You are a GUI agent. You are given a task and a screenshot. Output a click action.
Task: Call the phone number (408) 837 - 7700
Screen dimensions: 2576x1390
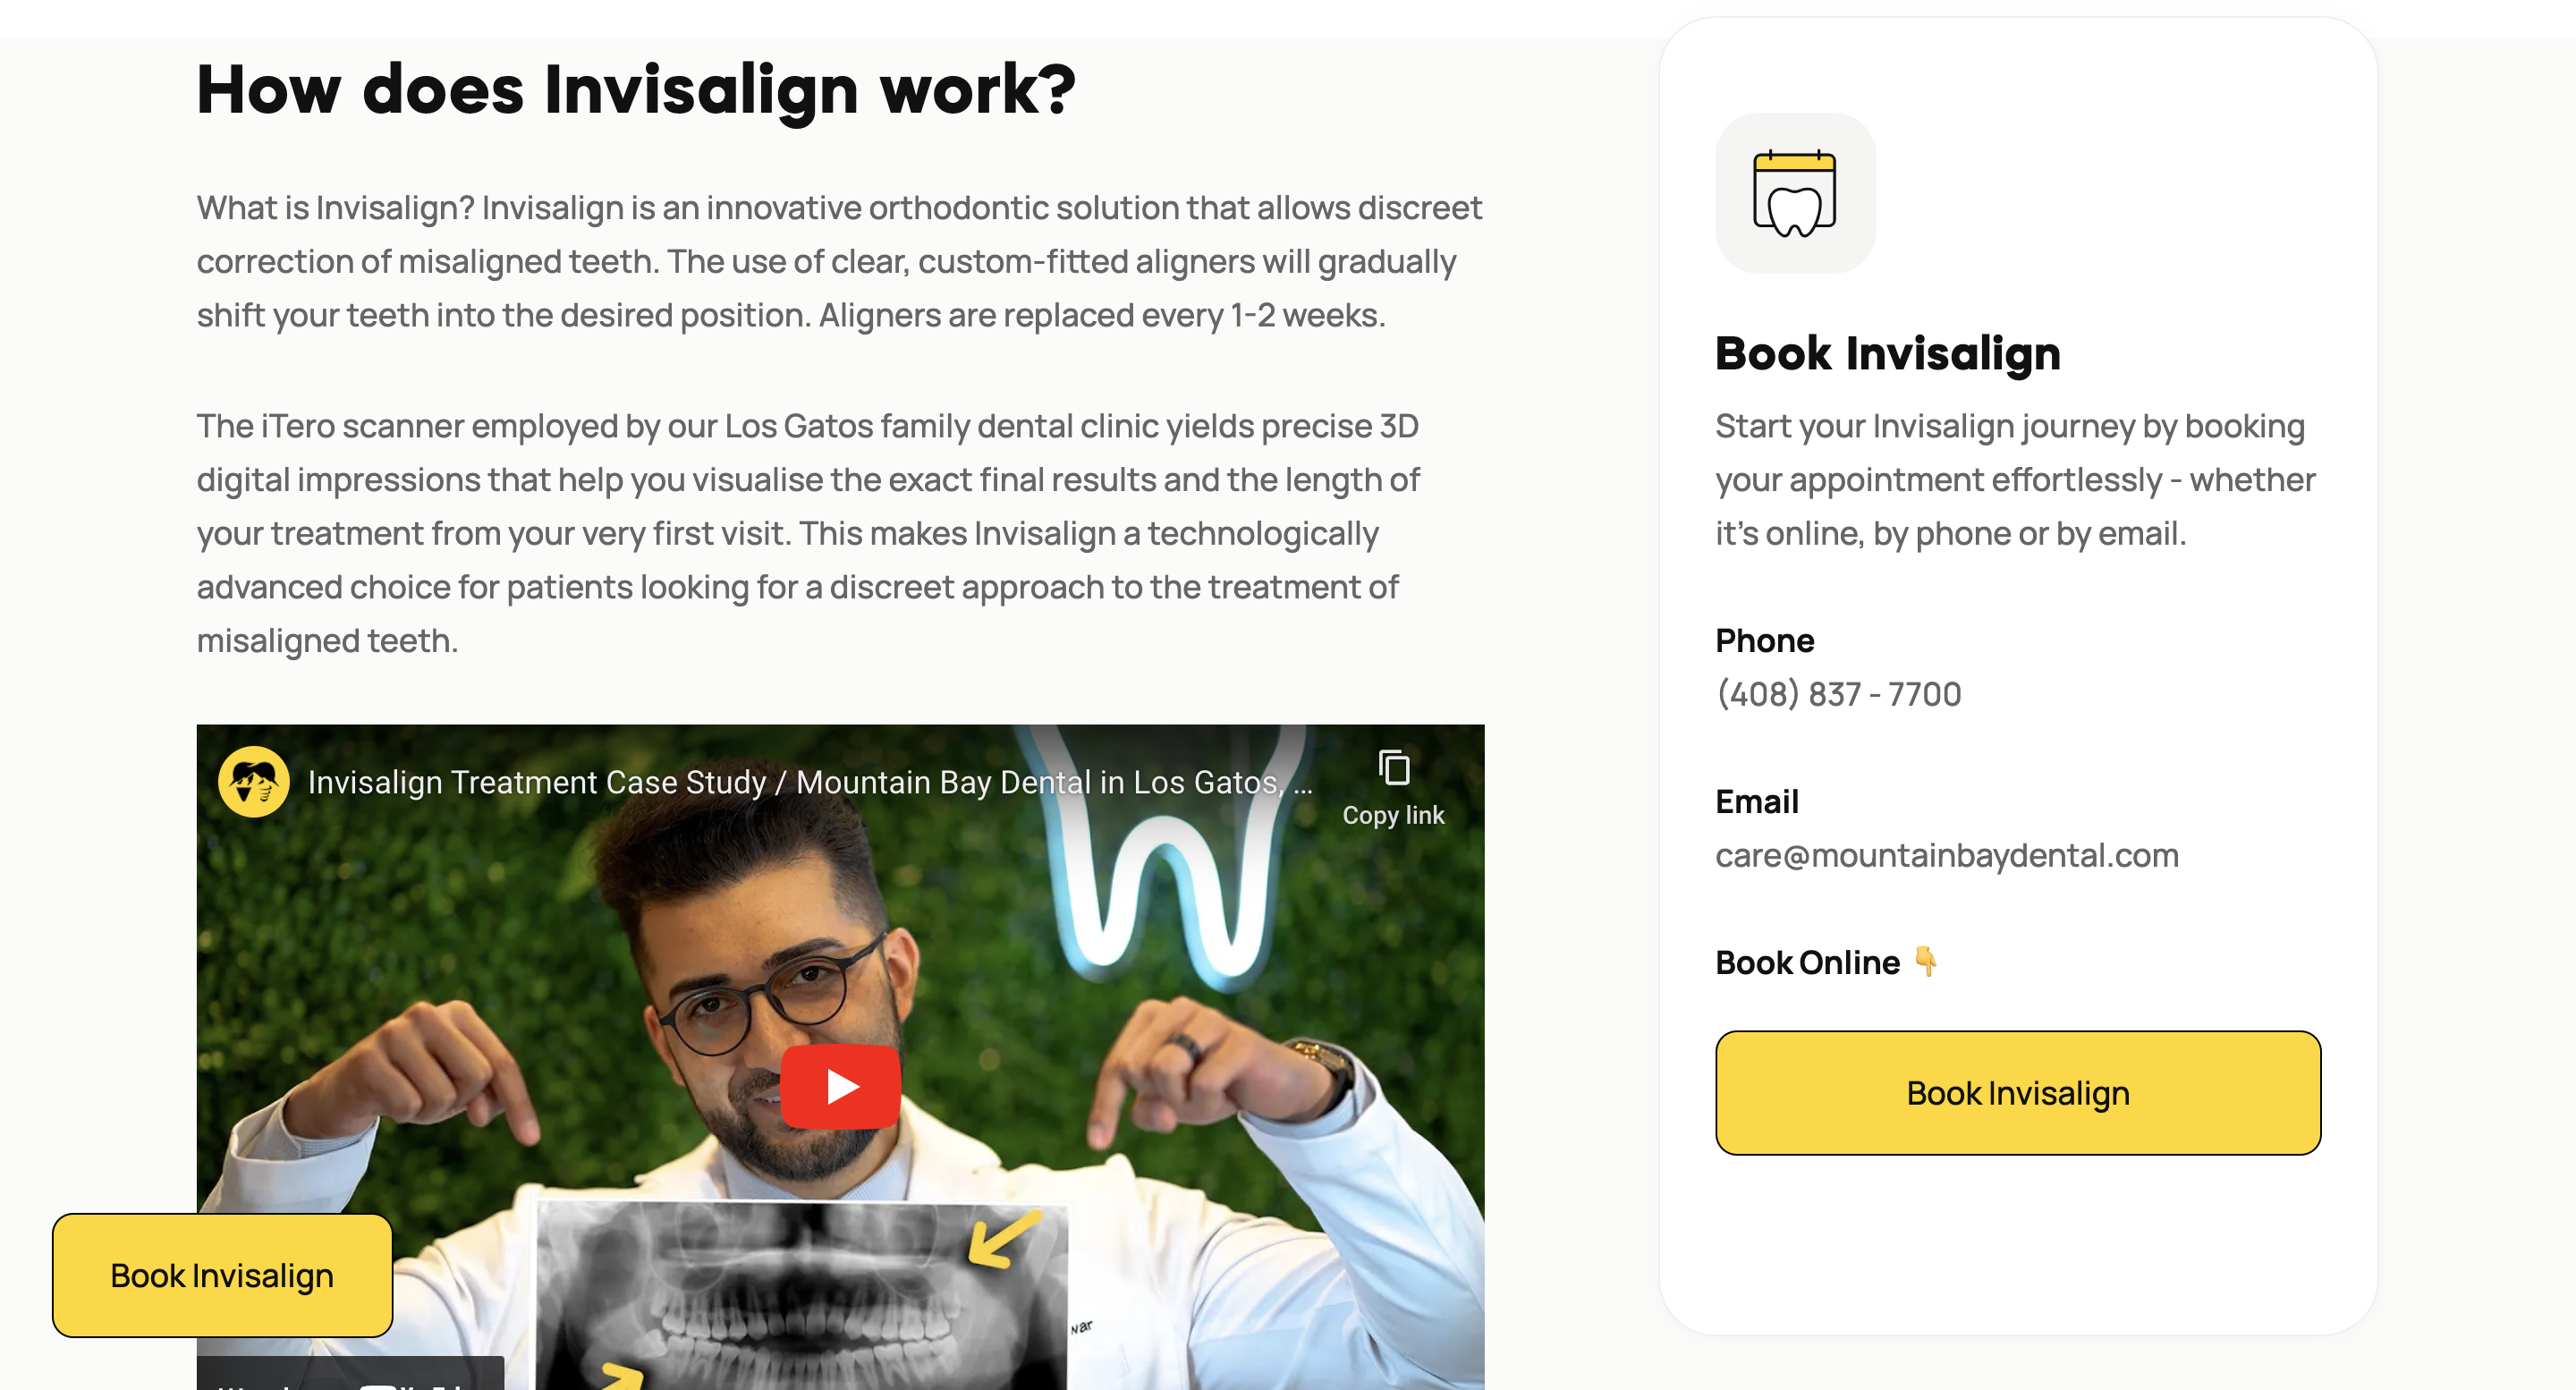[x=1838, y=694]
